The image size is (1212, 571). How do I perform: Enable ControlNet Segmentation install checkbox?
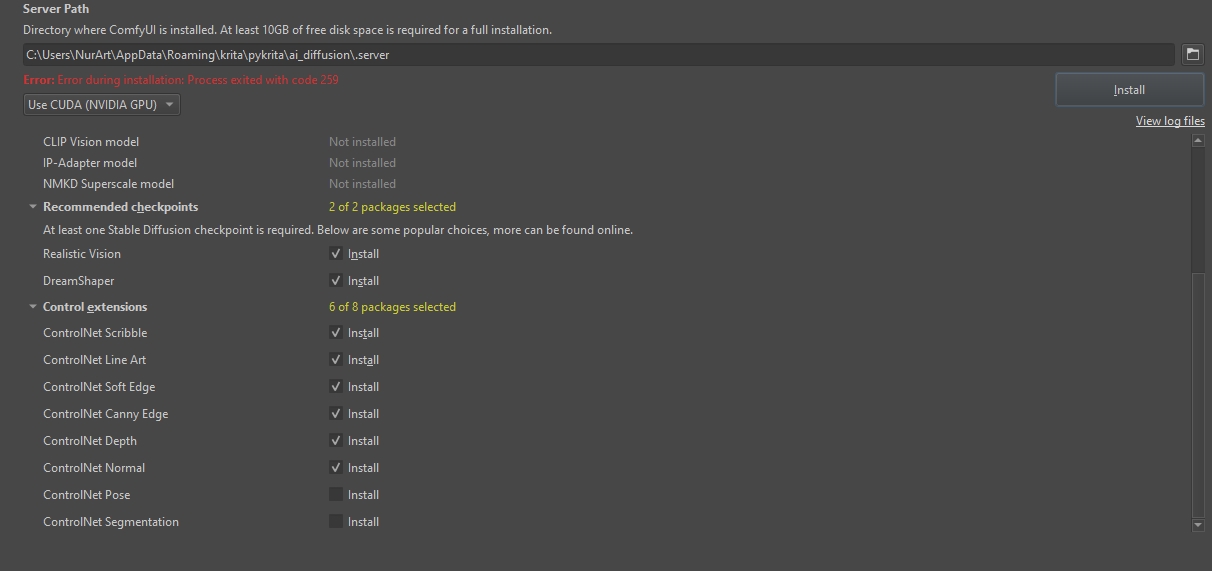tap(336, 522)
